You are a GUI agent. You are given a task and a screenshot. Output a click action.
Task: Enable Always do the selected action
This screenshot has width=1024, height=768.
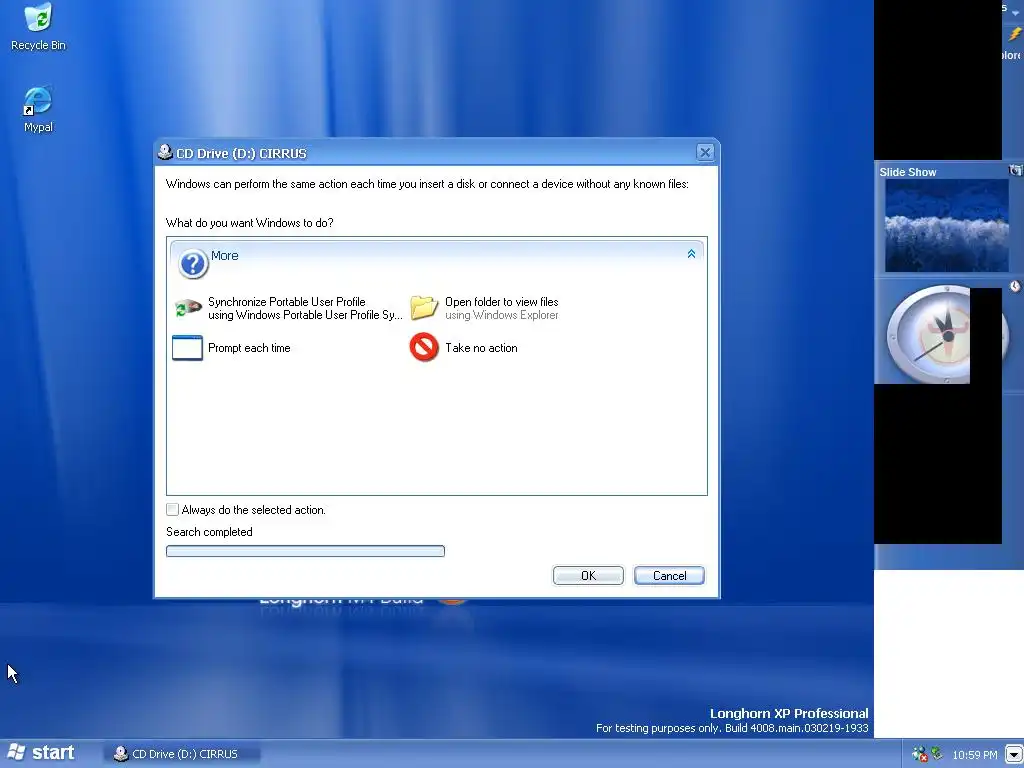(172, 509)
